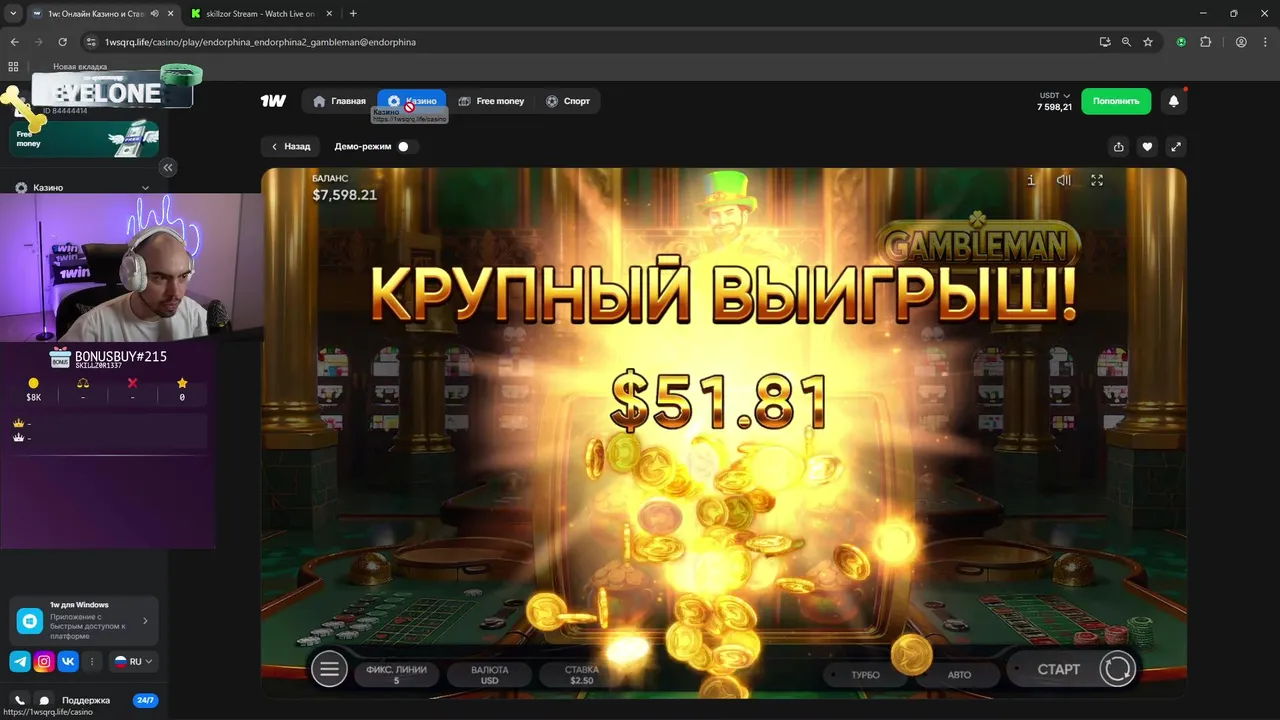Open the Telegram social link
Image resolution: width=1280 pixels, height=720 pixels.
coord(20,661)
